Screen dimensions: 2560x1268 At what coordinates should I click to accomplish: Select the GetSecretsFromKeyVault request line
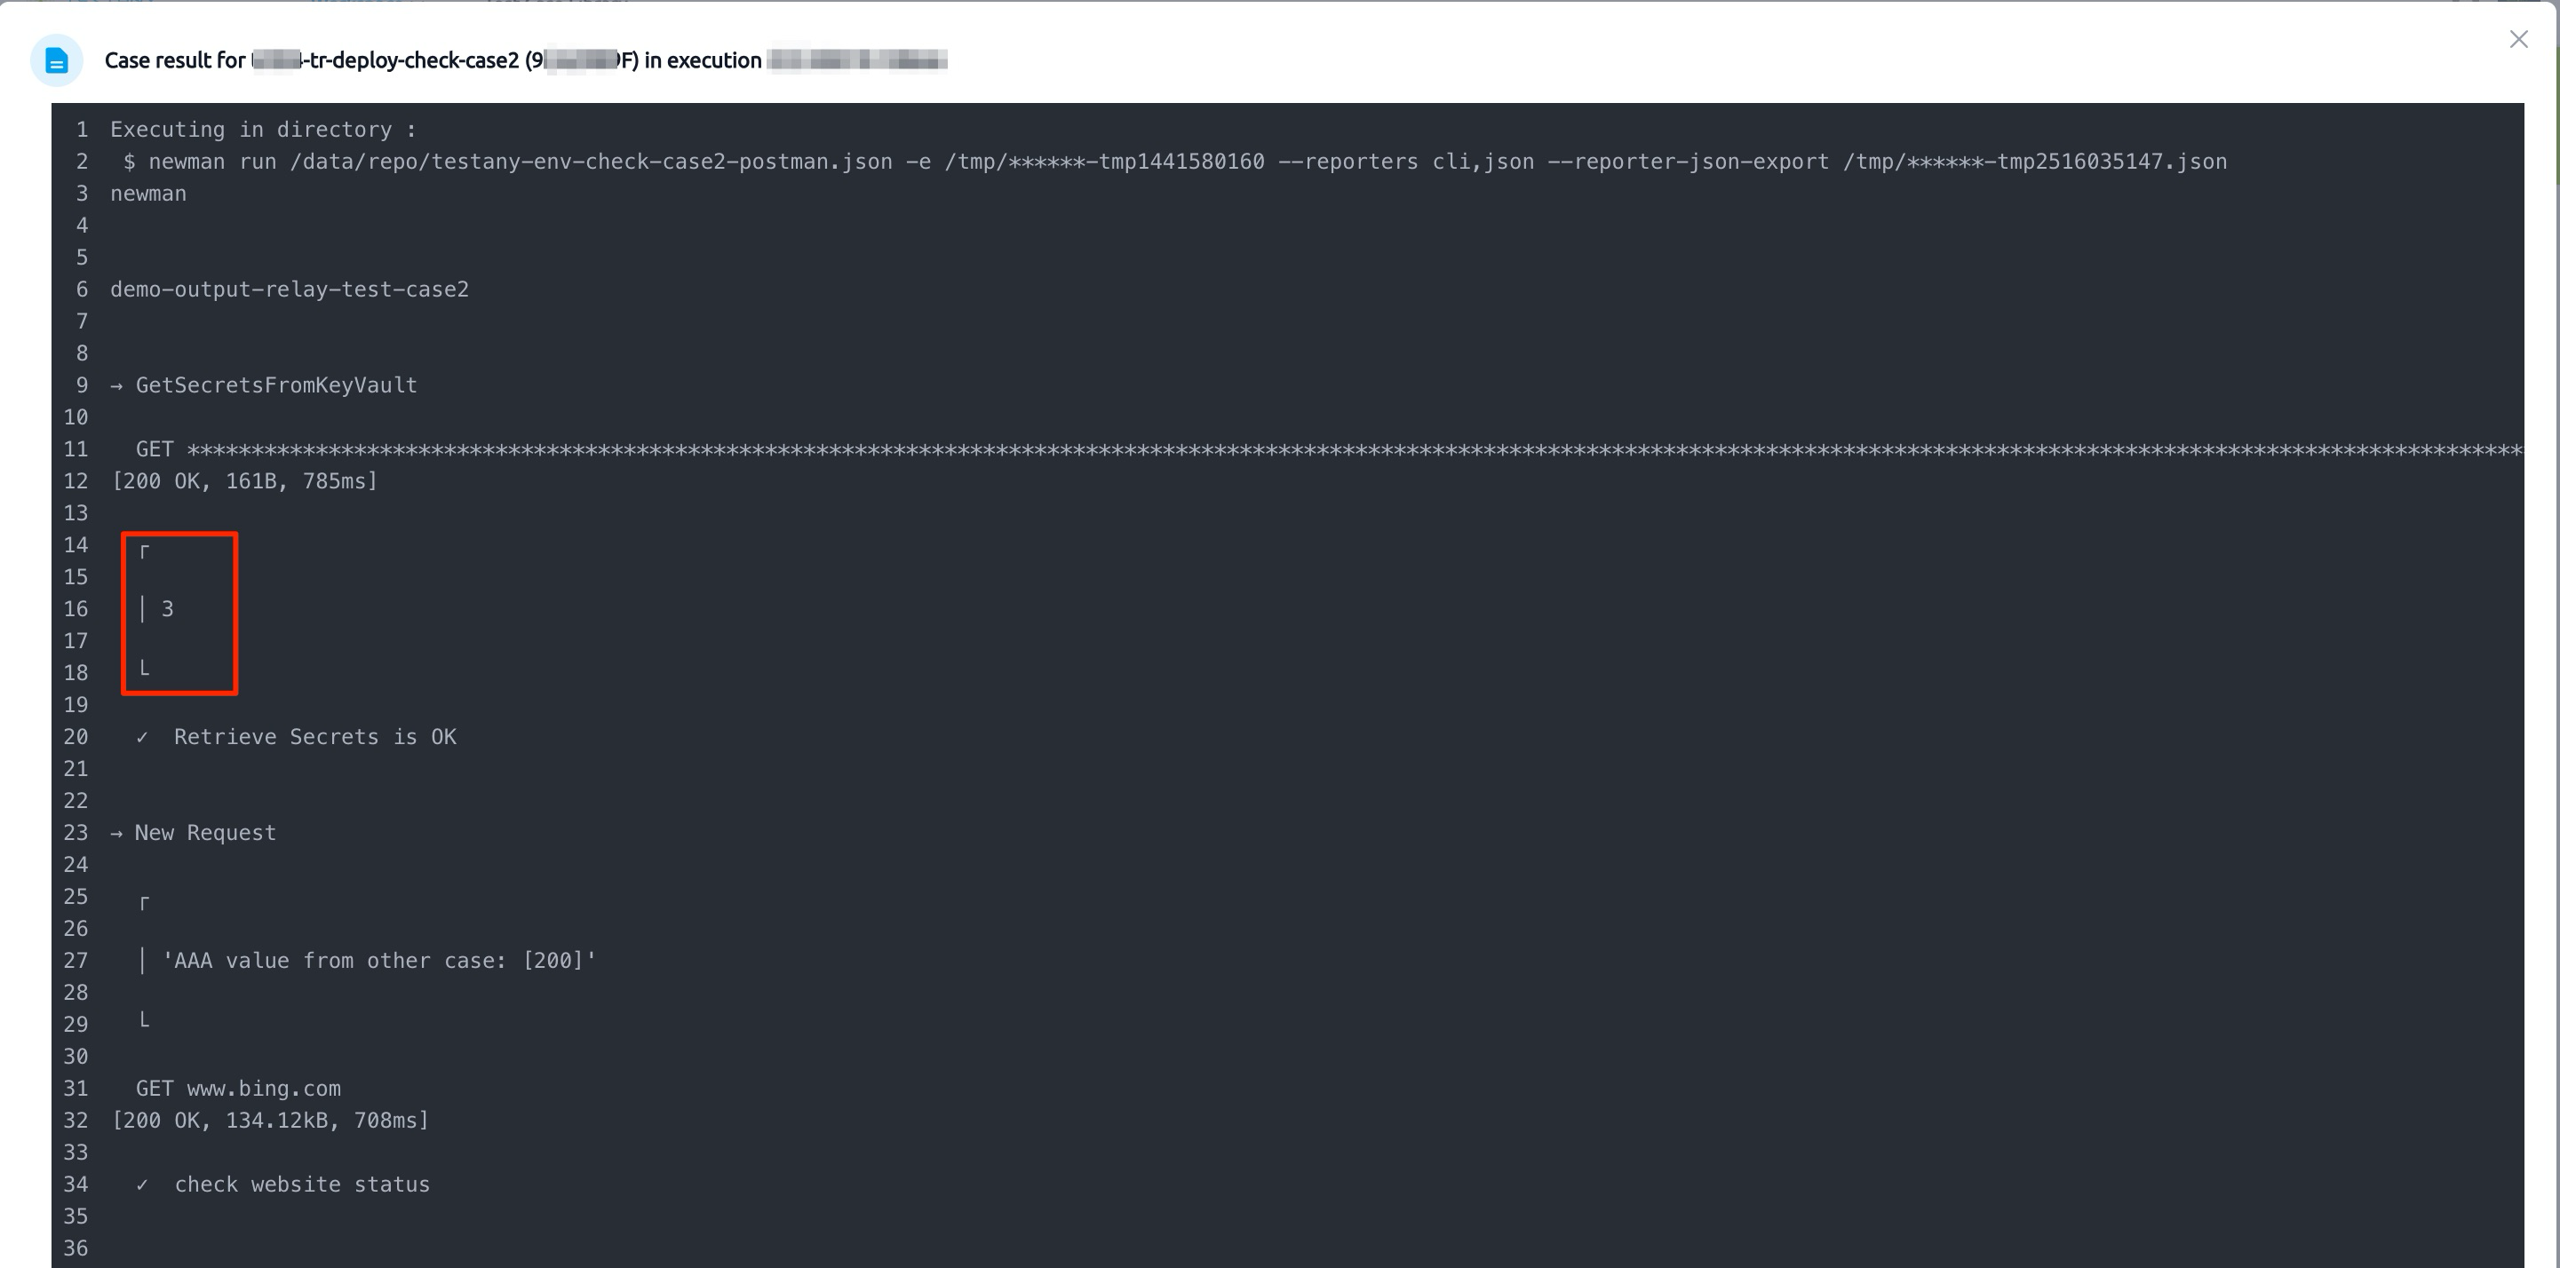coord(264,385)
